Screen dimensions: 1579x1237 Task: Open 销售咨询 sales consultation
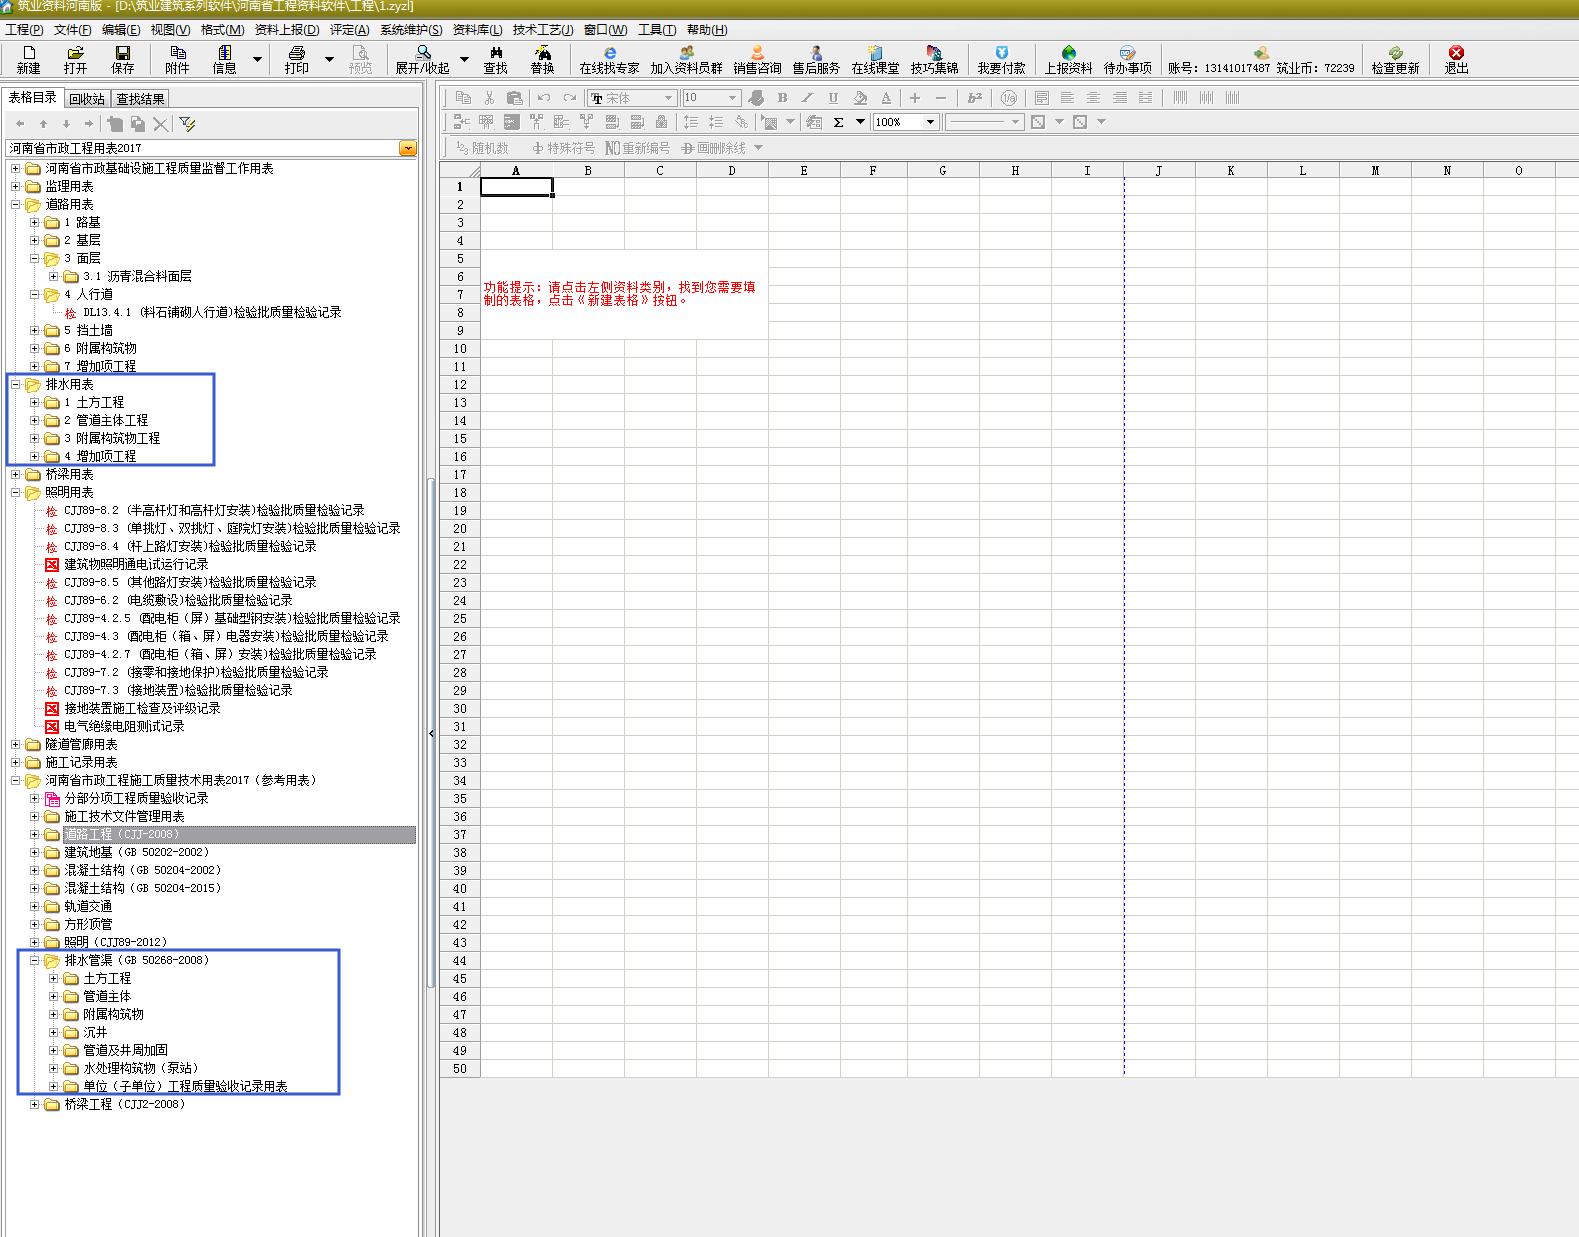click(757, 59)
